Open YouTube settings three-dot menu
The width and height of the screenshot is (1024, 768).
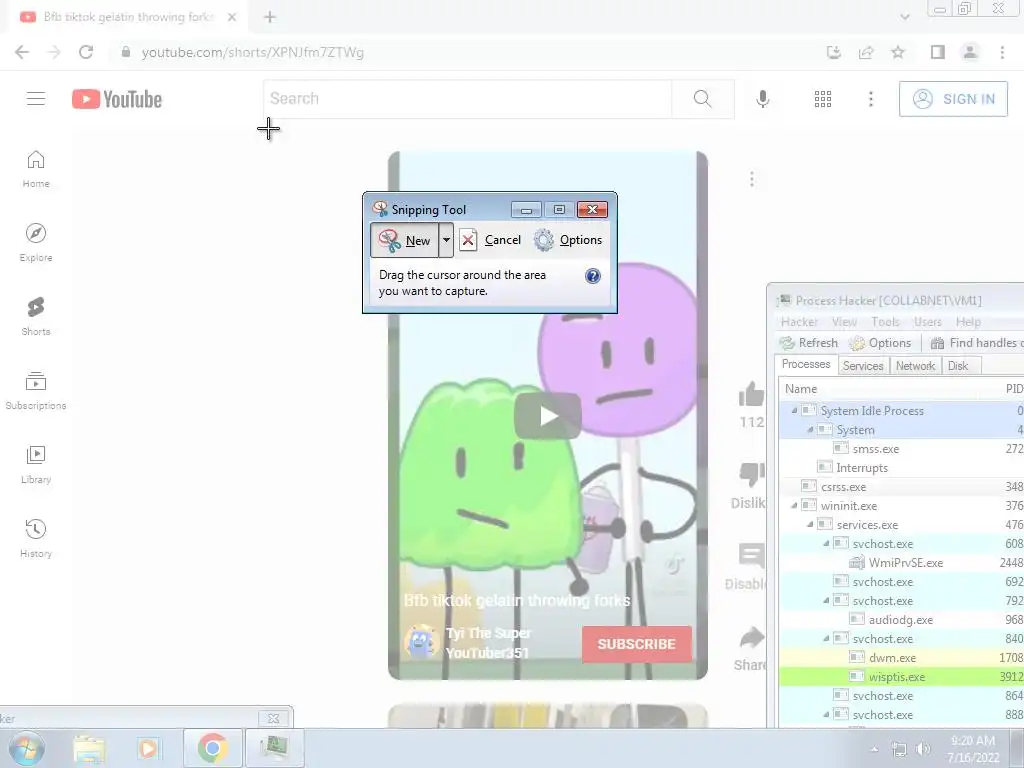tap(871, 99)
